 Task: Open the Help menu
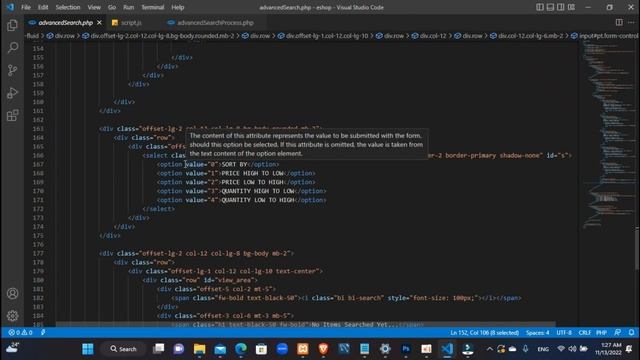[178, 7]
